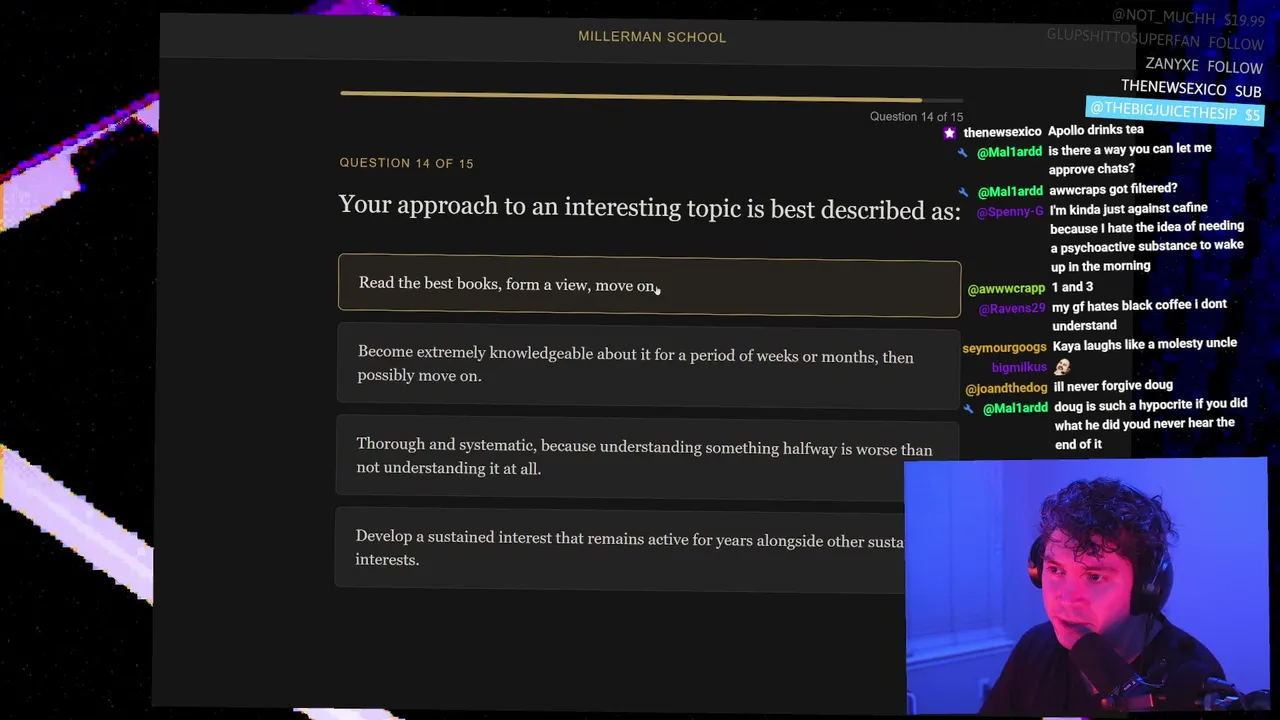1280x720 pixels.
Task: Select "Develop a sustained interest" answer option
Action: (620, 548)
